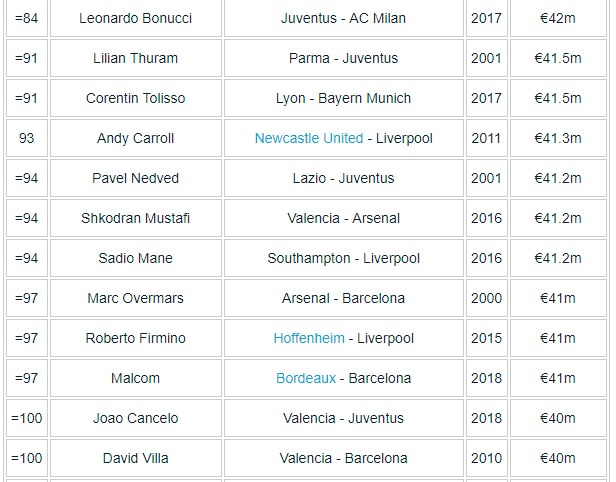
Task: Click the Pavel Nedved name cell
Action: [135, 178]
